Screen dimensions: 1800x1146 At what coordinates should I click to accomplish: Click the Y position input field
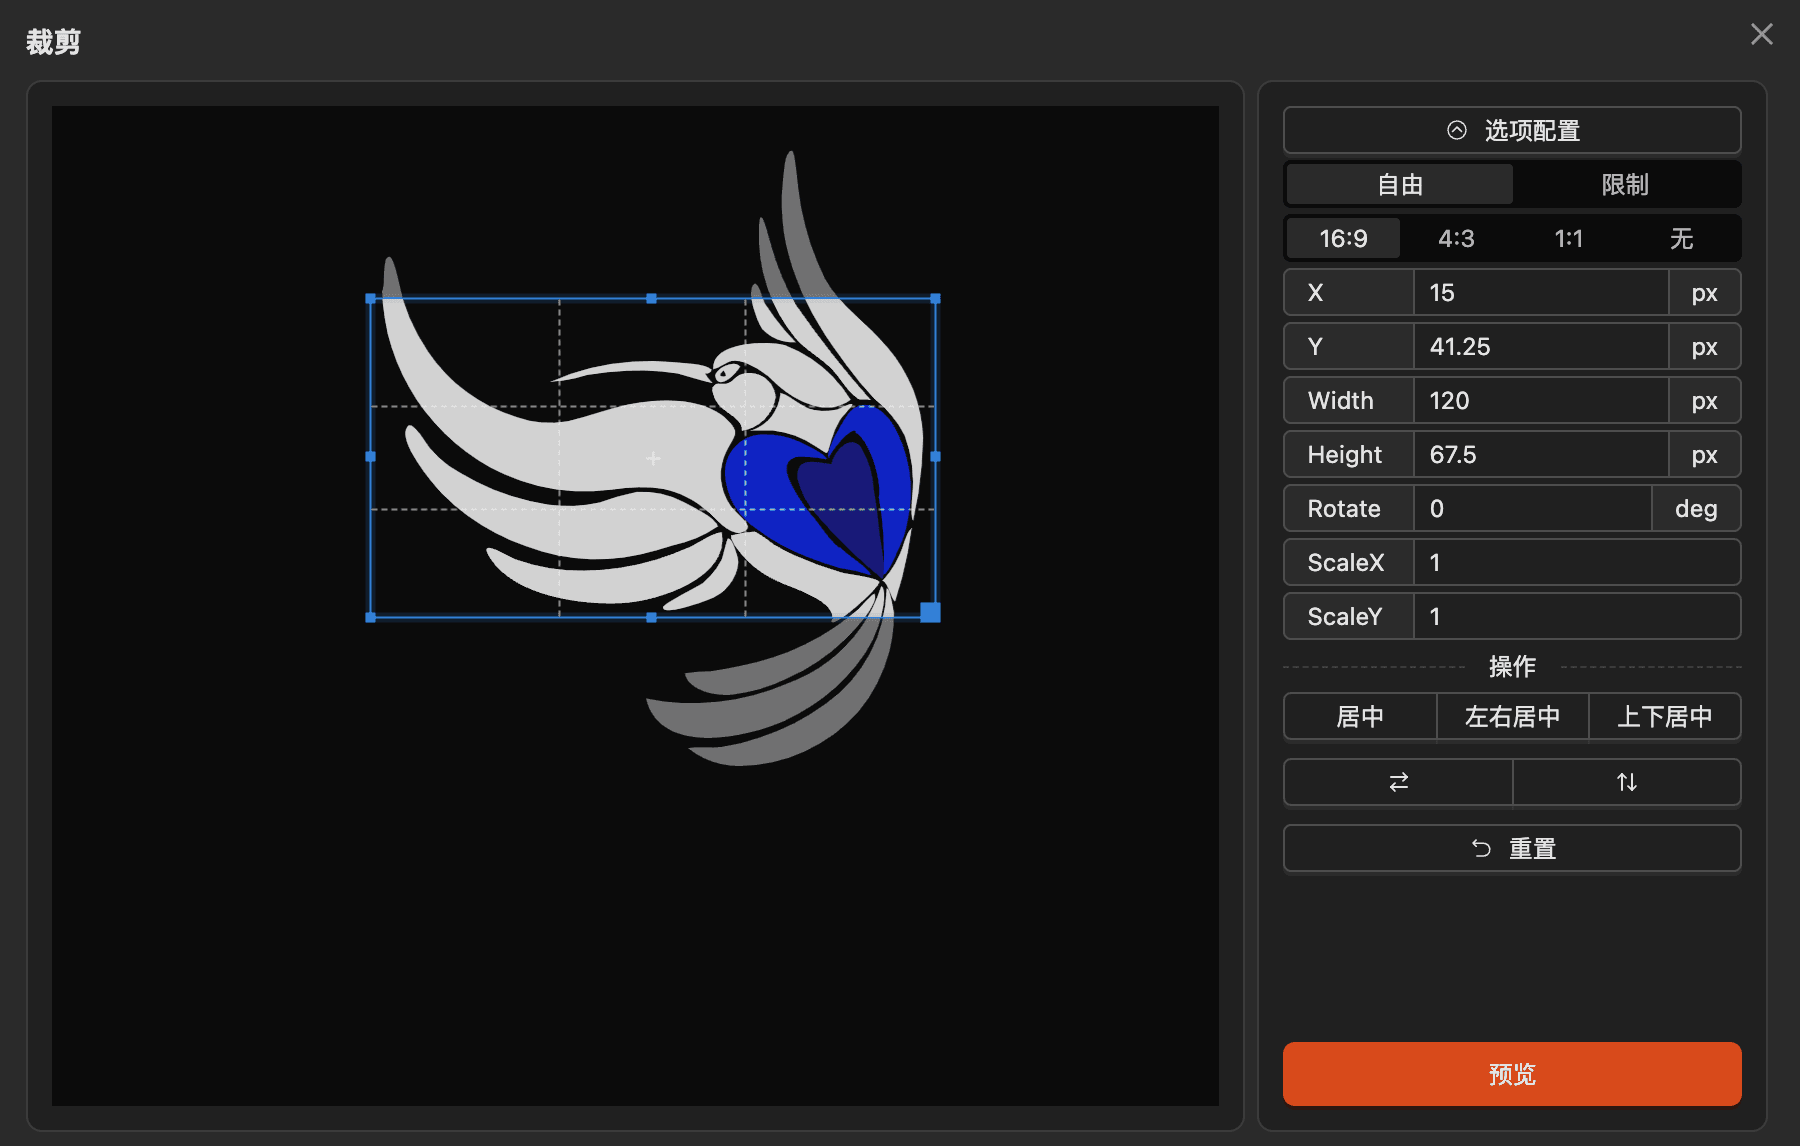pos(1541,346)
